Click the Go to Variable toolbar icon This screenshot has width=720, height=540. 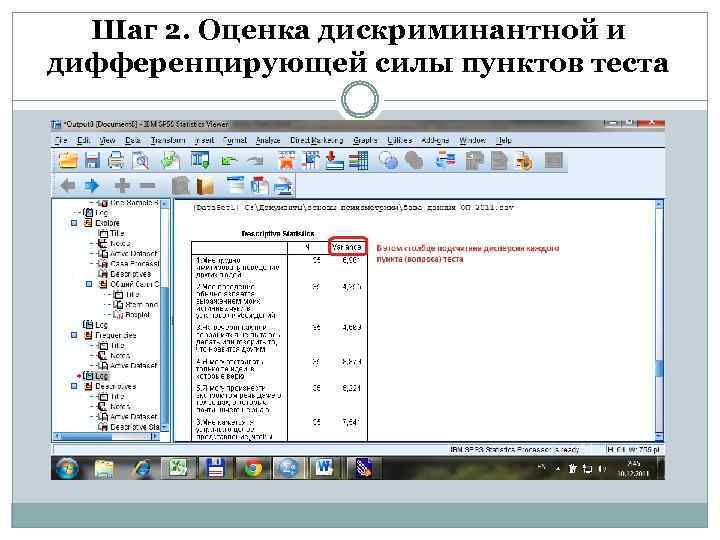coord(334,161)
